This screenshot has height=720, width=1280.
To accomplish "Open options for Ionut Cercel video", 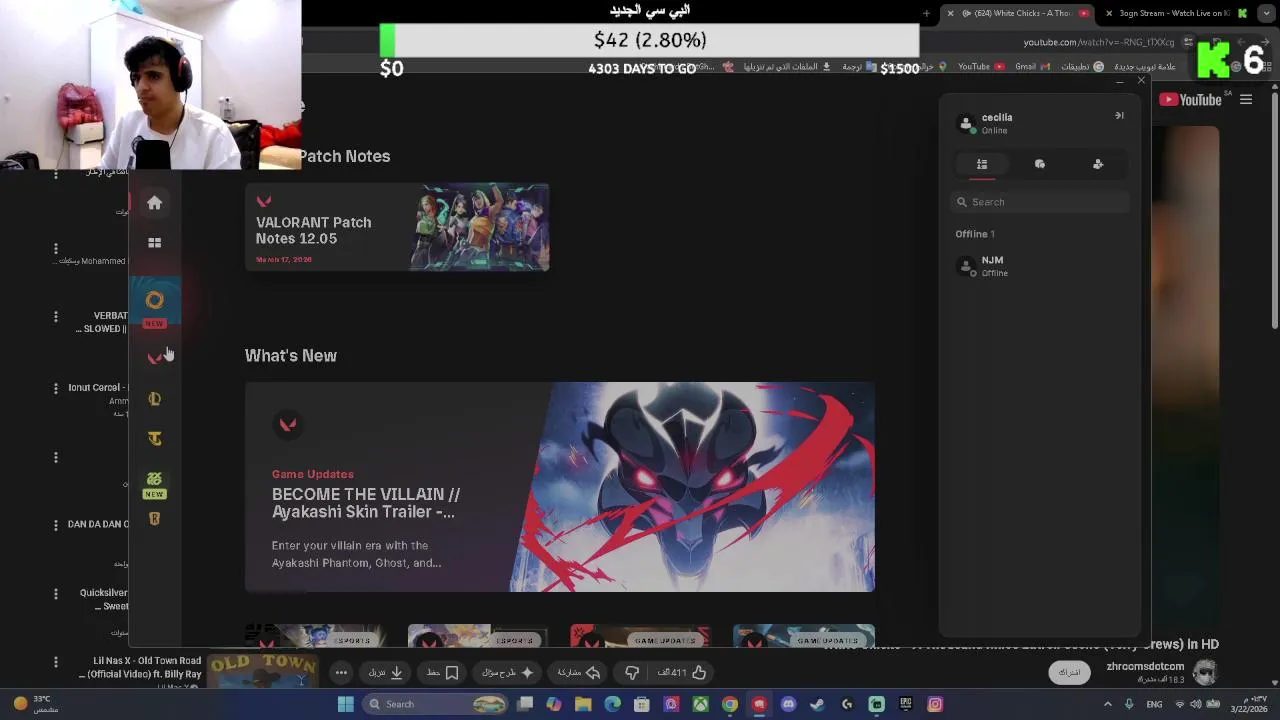I will coord(56,388).
